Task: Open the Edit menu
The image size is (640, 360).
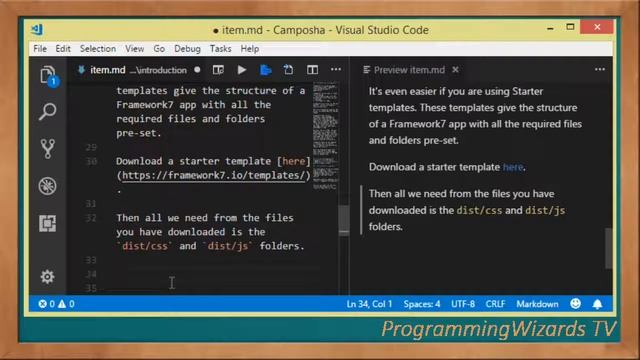Action: [x=63, y=49]
